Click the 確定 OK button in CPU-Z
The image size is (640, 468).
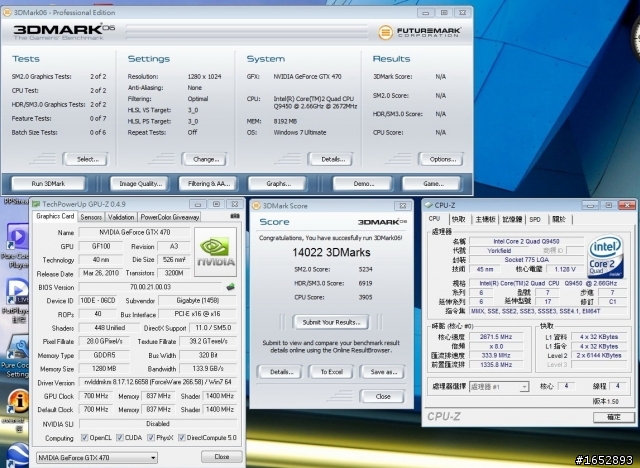tap(613, 417)
